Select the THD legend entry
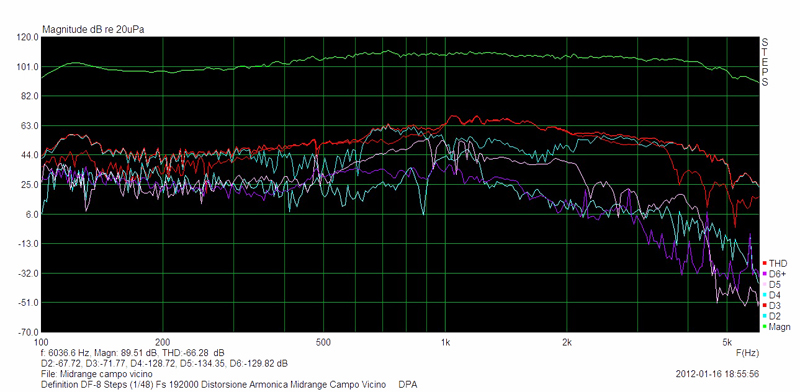800x392 pixels. [x=775, y=263]
